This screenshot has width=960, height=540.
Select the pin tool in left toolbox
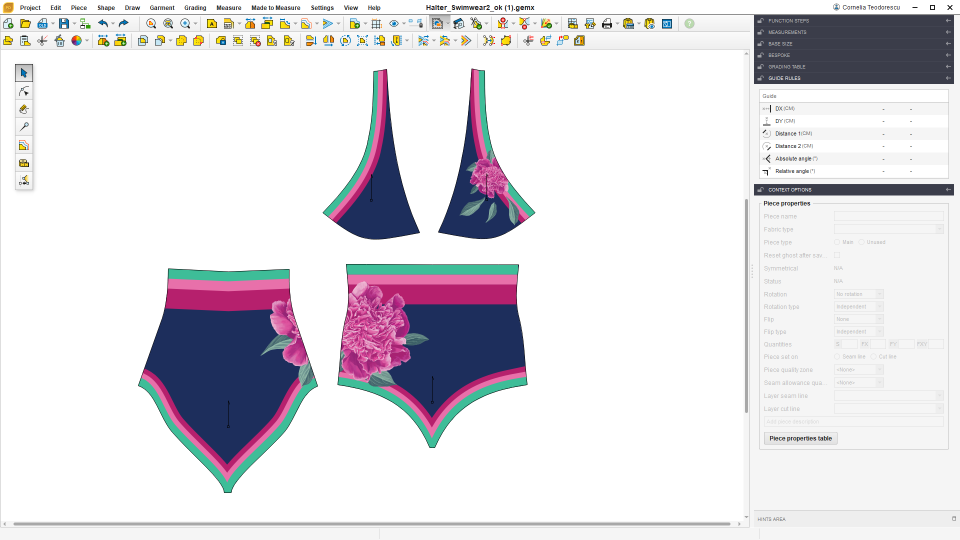tap(24, 127)
